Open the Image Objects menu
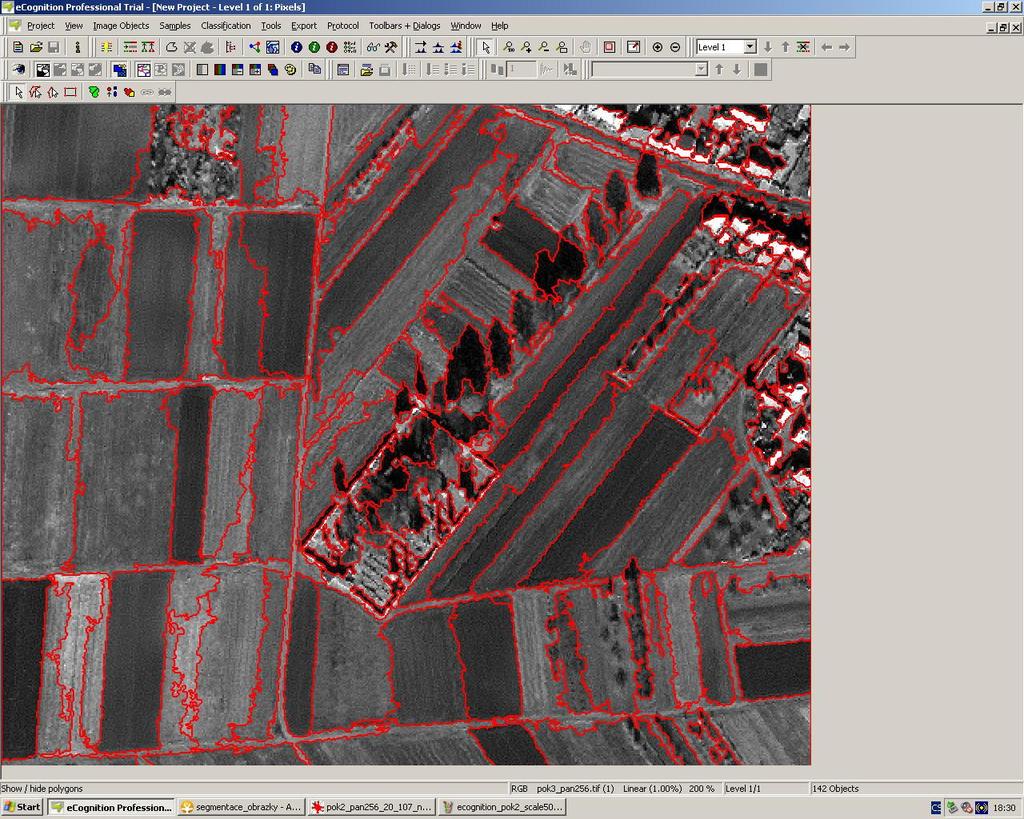The height and width of the screenshot is (819, 1024). (x=121, y=25)
